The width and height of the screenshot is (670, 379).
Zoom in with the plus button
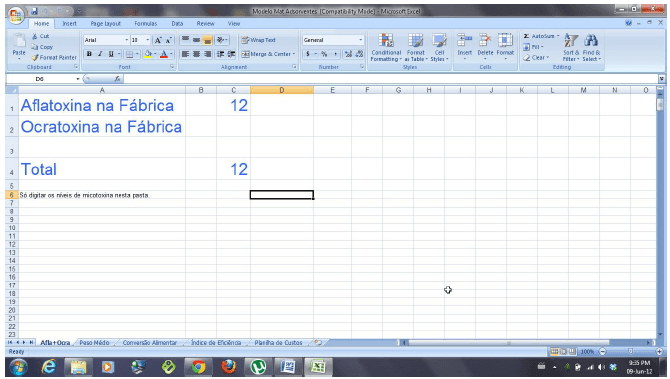659,352
